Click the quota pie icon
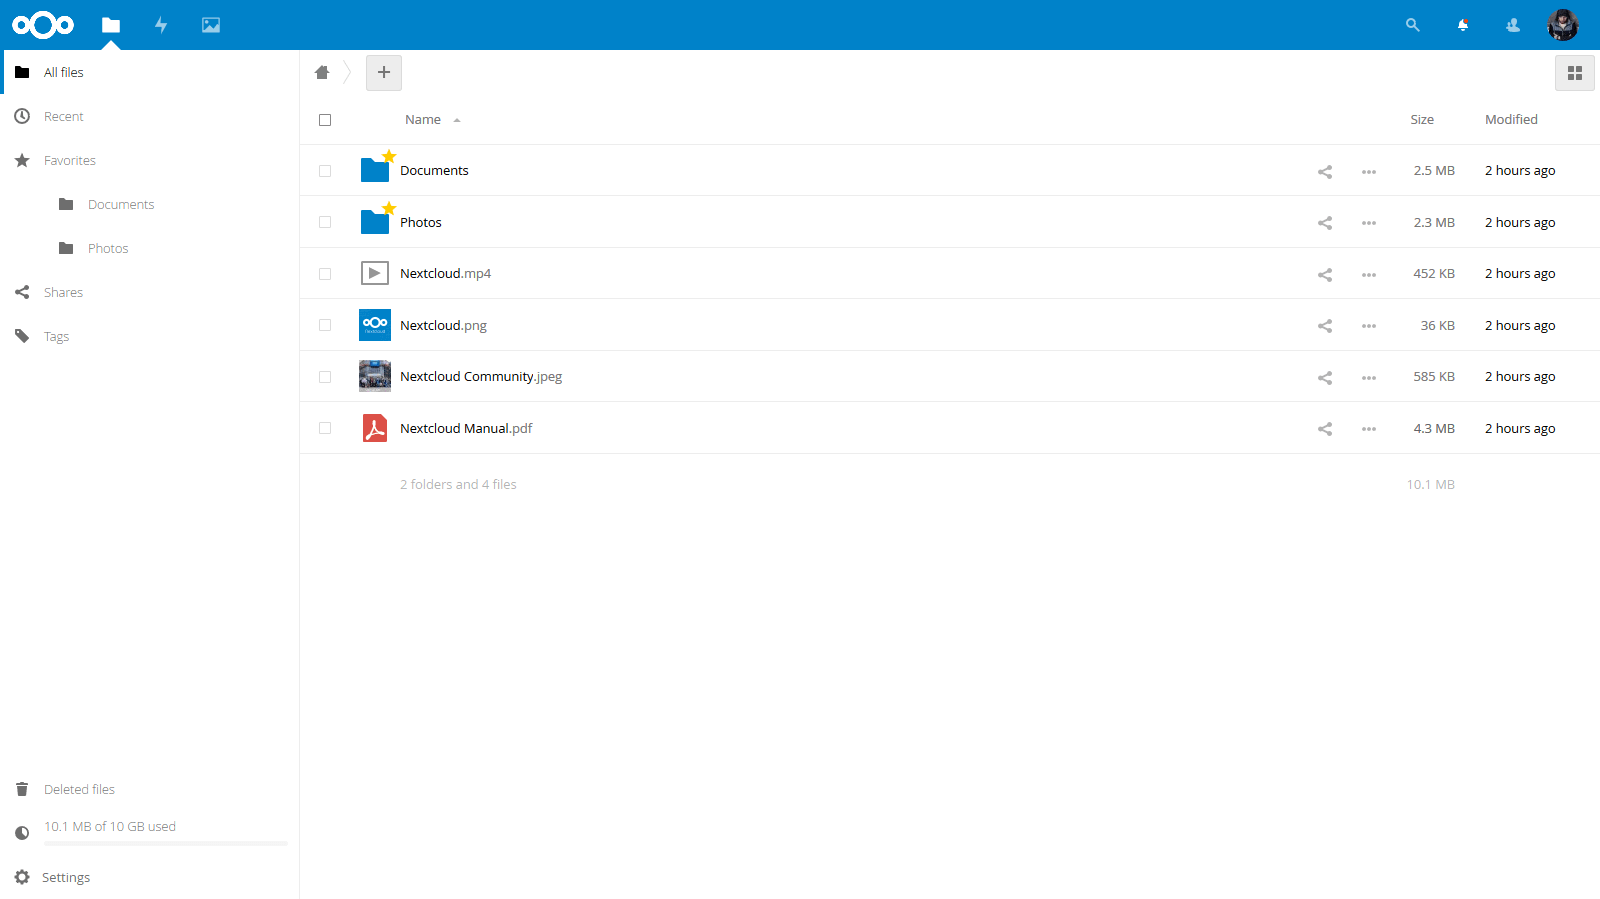 pos(22,833)
